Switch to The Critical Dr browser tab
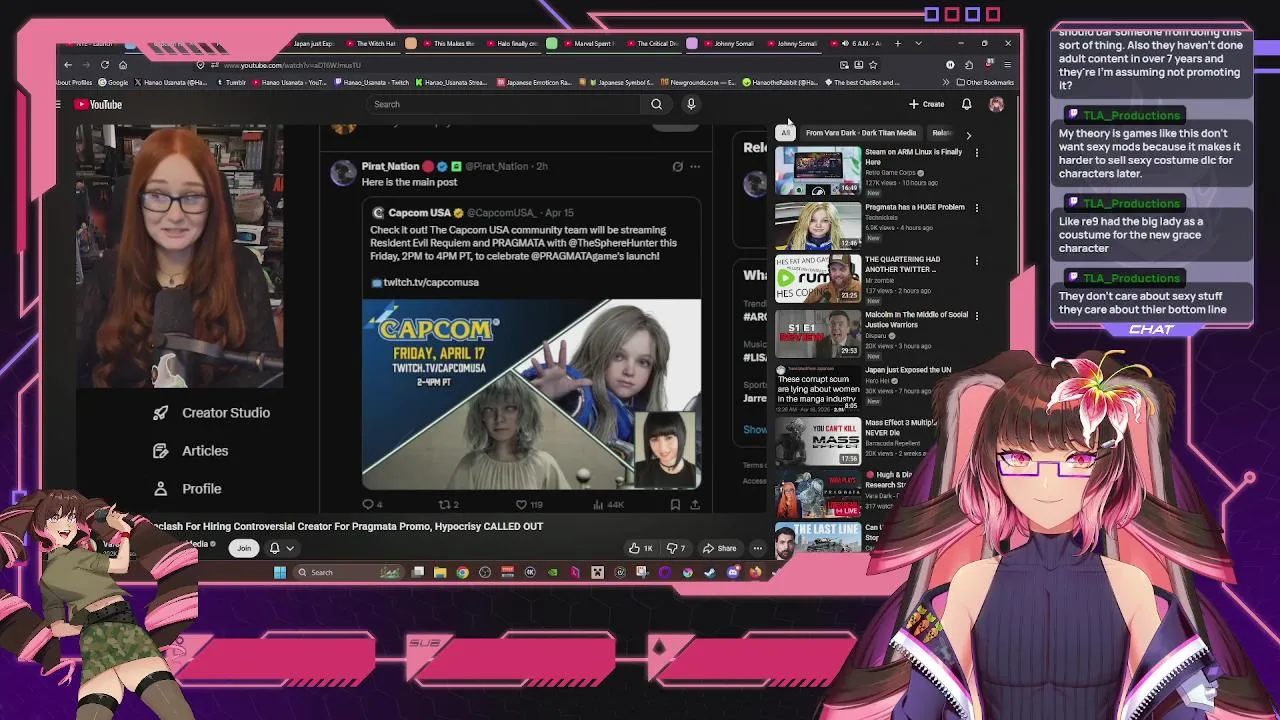Image resolution: width=1280 pixels, height=720 pixels. click(x=652, y=43)
